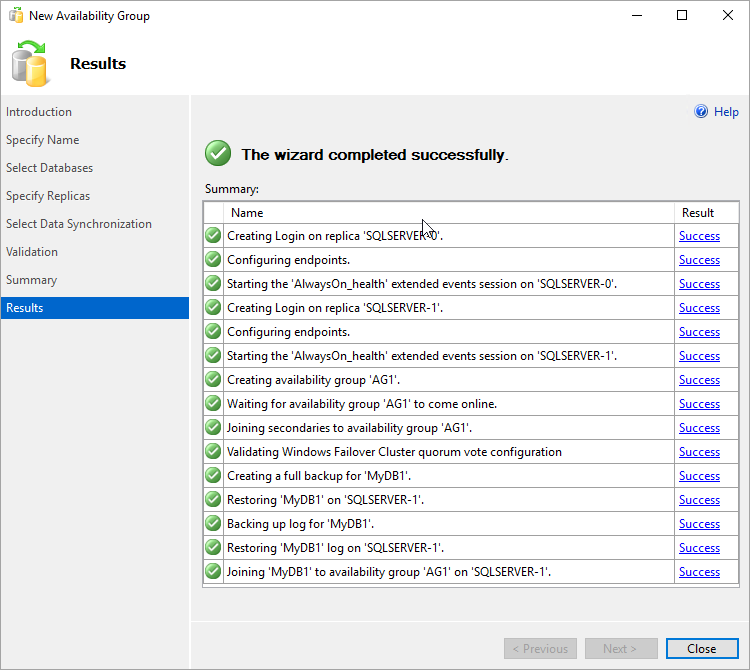Viewport: 750px width, 670px height.
Task: Click the blue Help question mark icon
Action: pyautogui.click(x=701, y=112)
